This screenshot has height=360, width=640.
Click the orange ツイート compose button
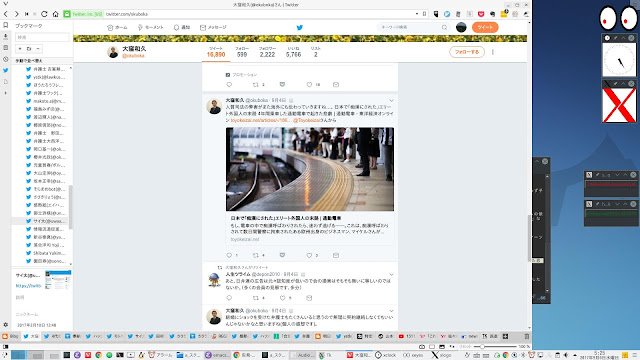[485, 27]
